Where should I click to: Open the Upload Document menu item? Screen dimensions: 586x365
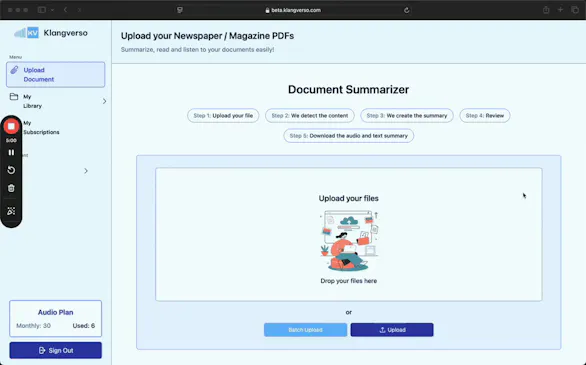coord(55,74)
